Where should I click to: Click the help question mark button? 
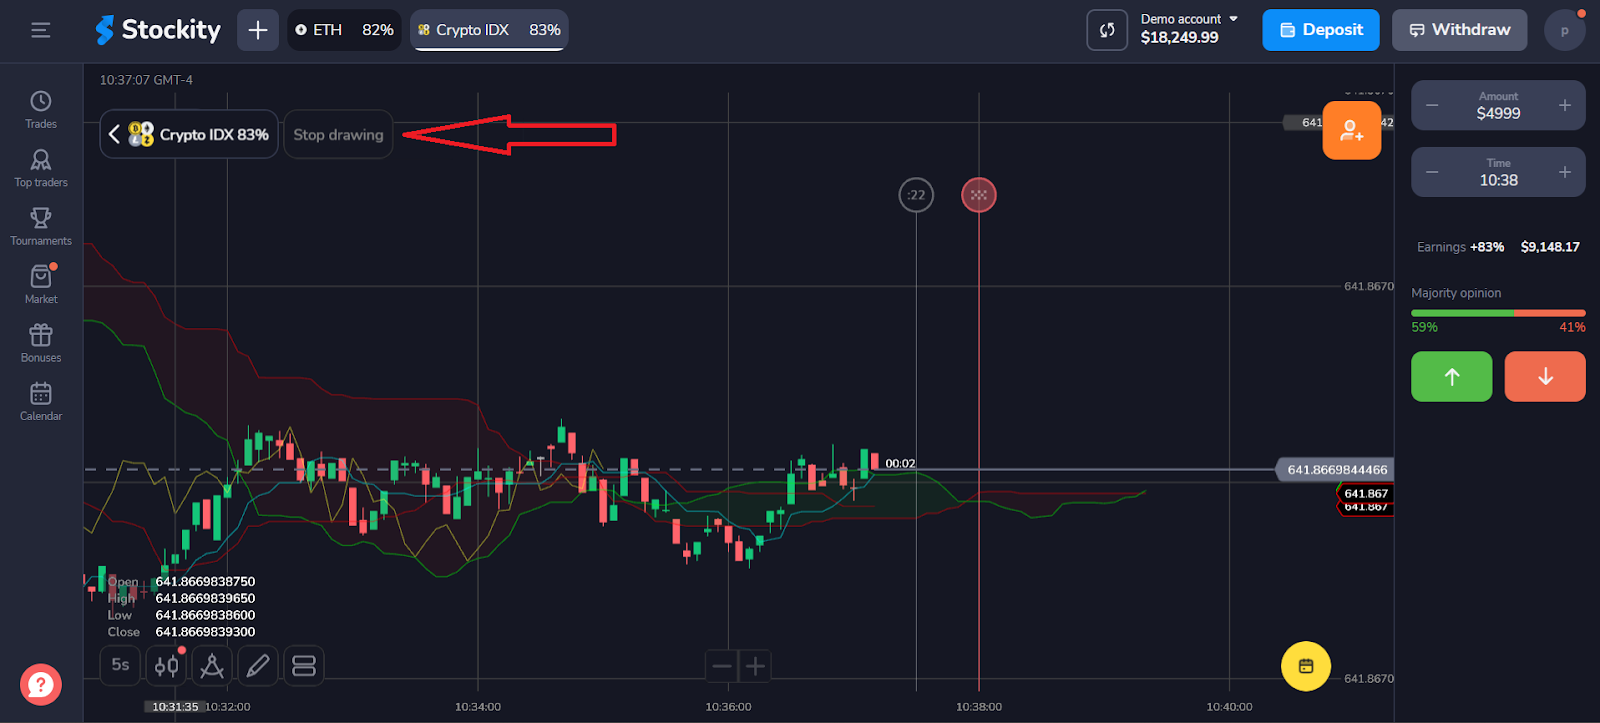click(41, 685)
